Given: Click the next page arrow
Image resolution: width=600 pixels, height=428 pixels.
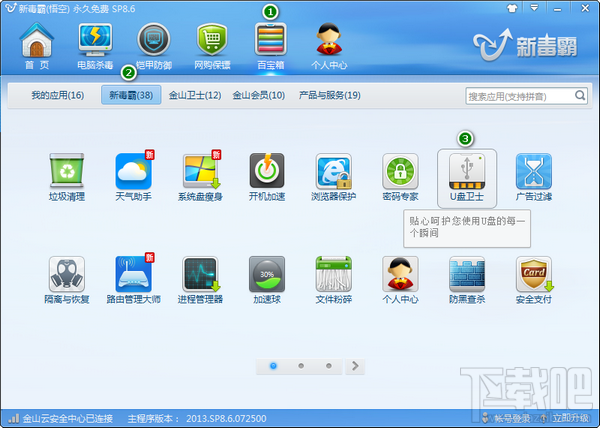Looking at the screenshot, I should click(355, 366).
